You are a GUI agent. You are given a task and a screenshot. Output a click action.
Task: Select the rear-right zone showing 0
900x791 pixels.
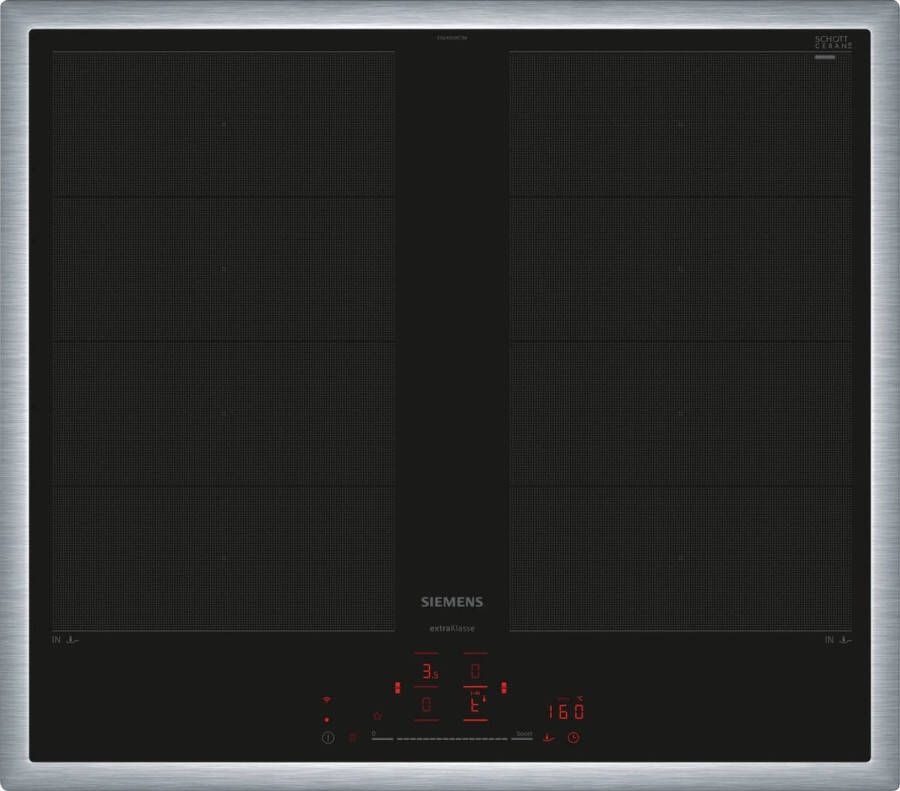pos(475,670)
